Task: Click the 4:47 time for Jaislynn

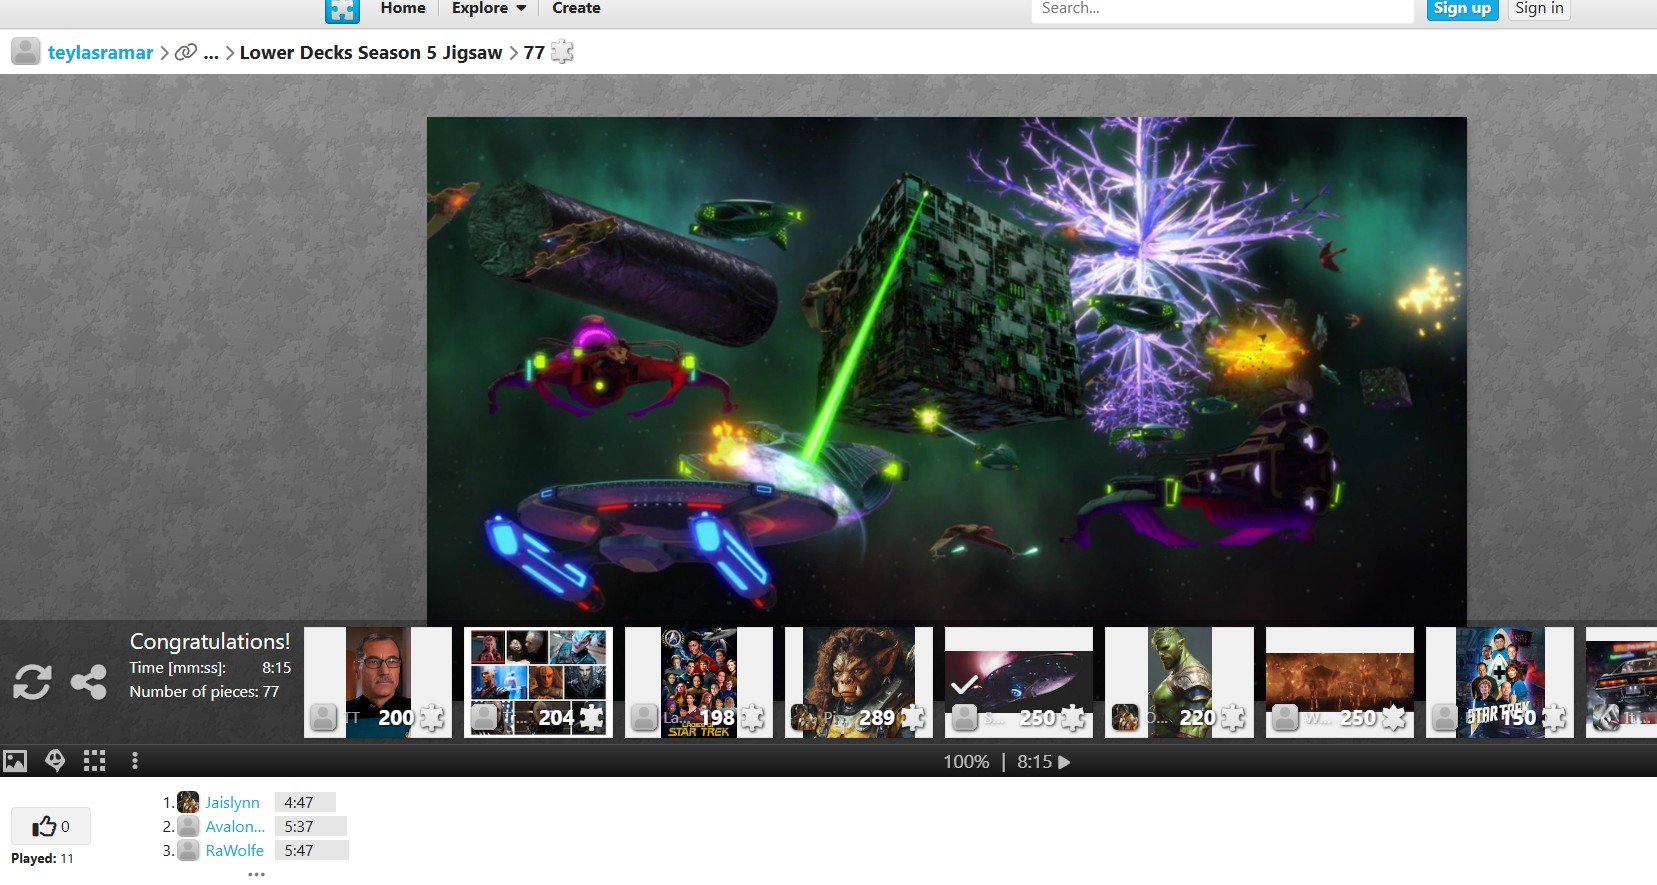Action: point(299,802)
